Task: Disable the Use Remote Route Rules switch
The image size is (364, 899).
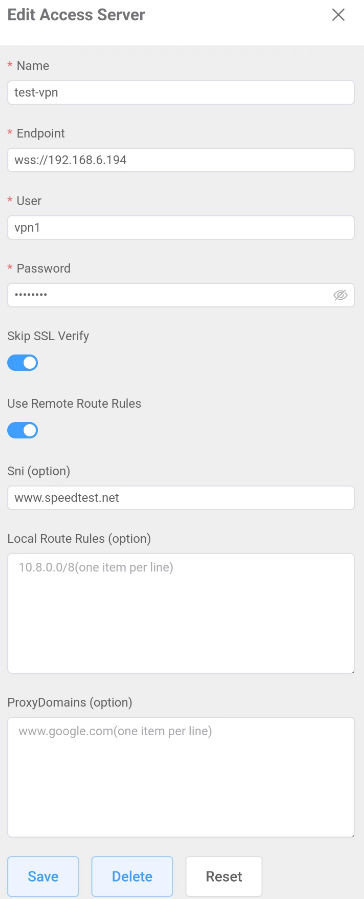Action: coord(22,430)
